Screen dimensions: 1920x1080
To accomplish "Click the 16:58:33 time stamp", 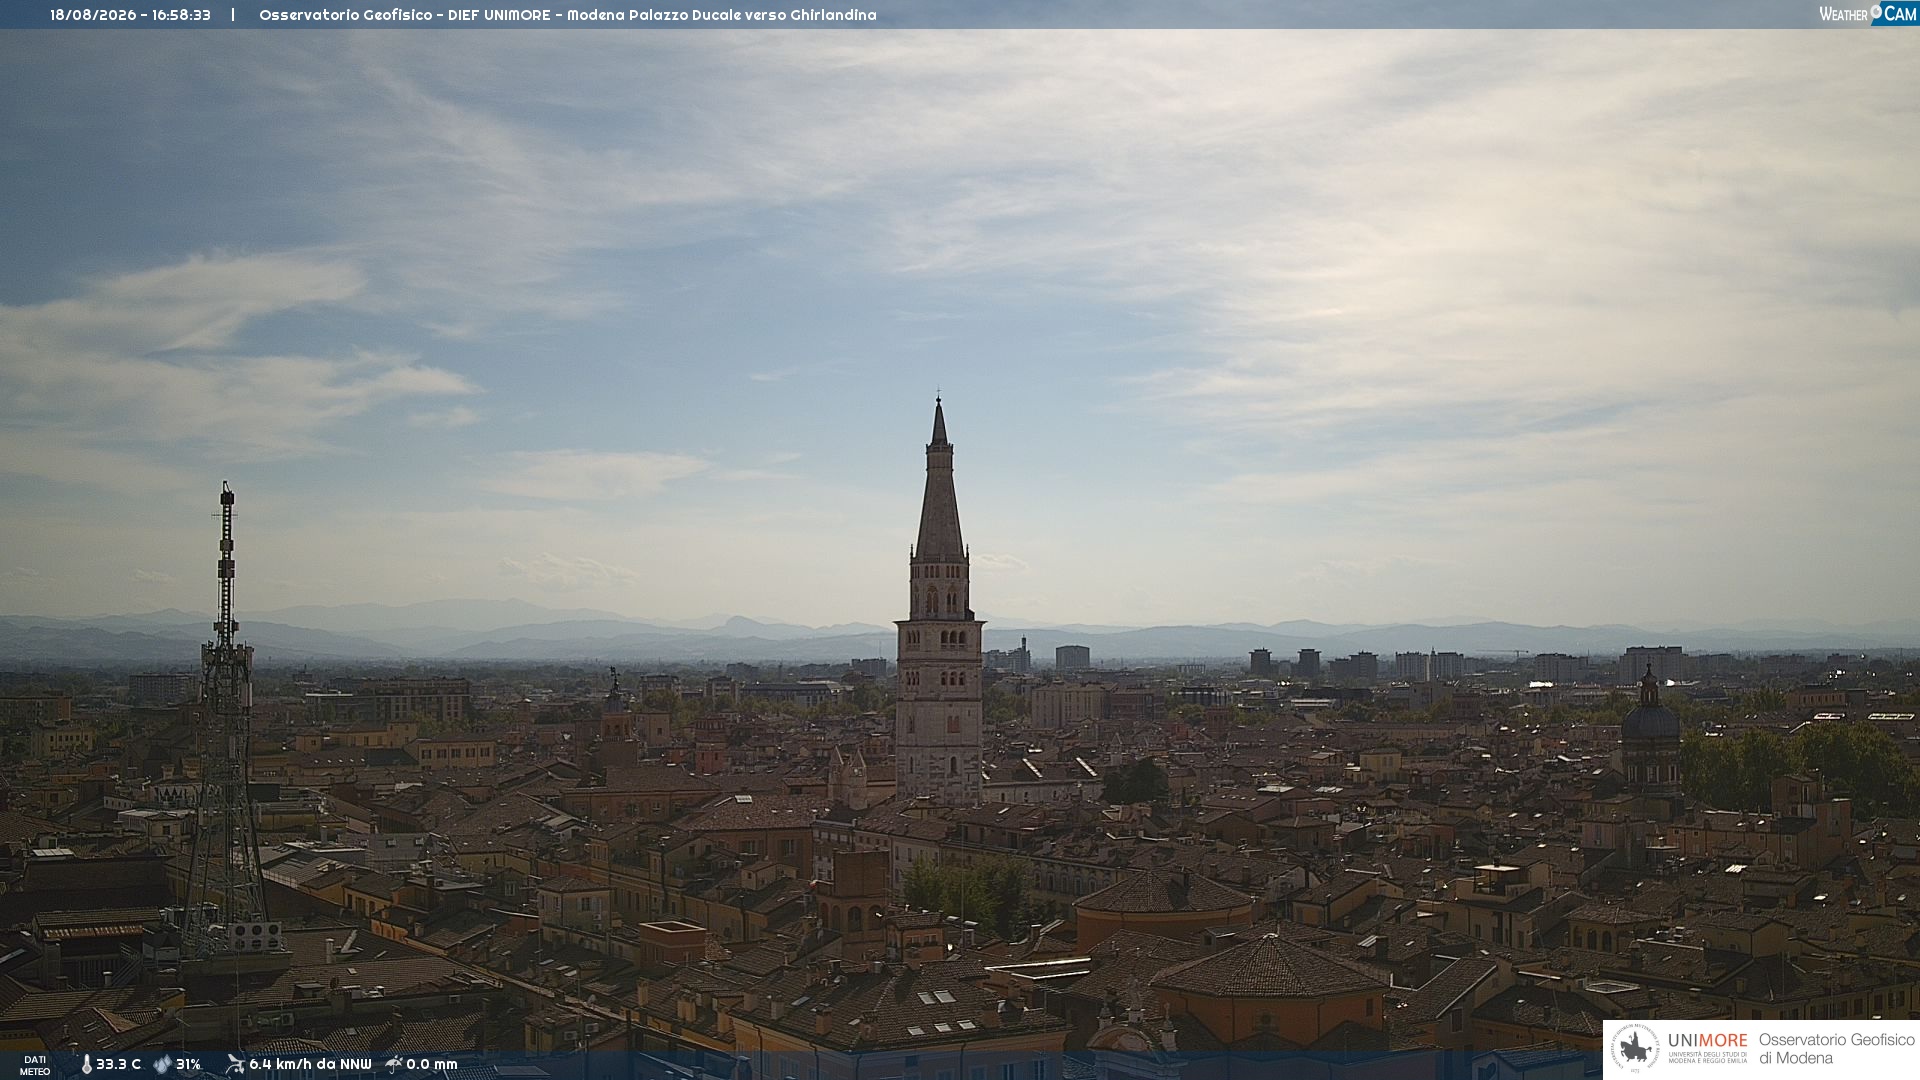I will coord(181,15).
